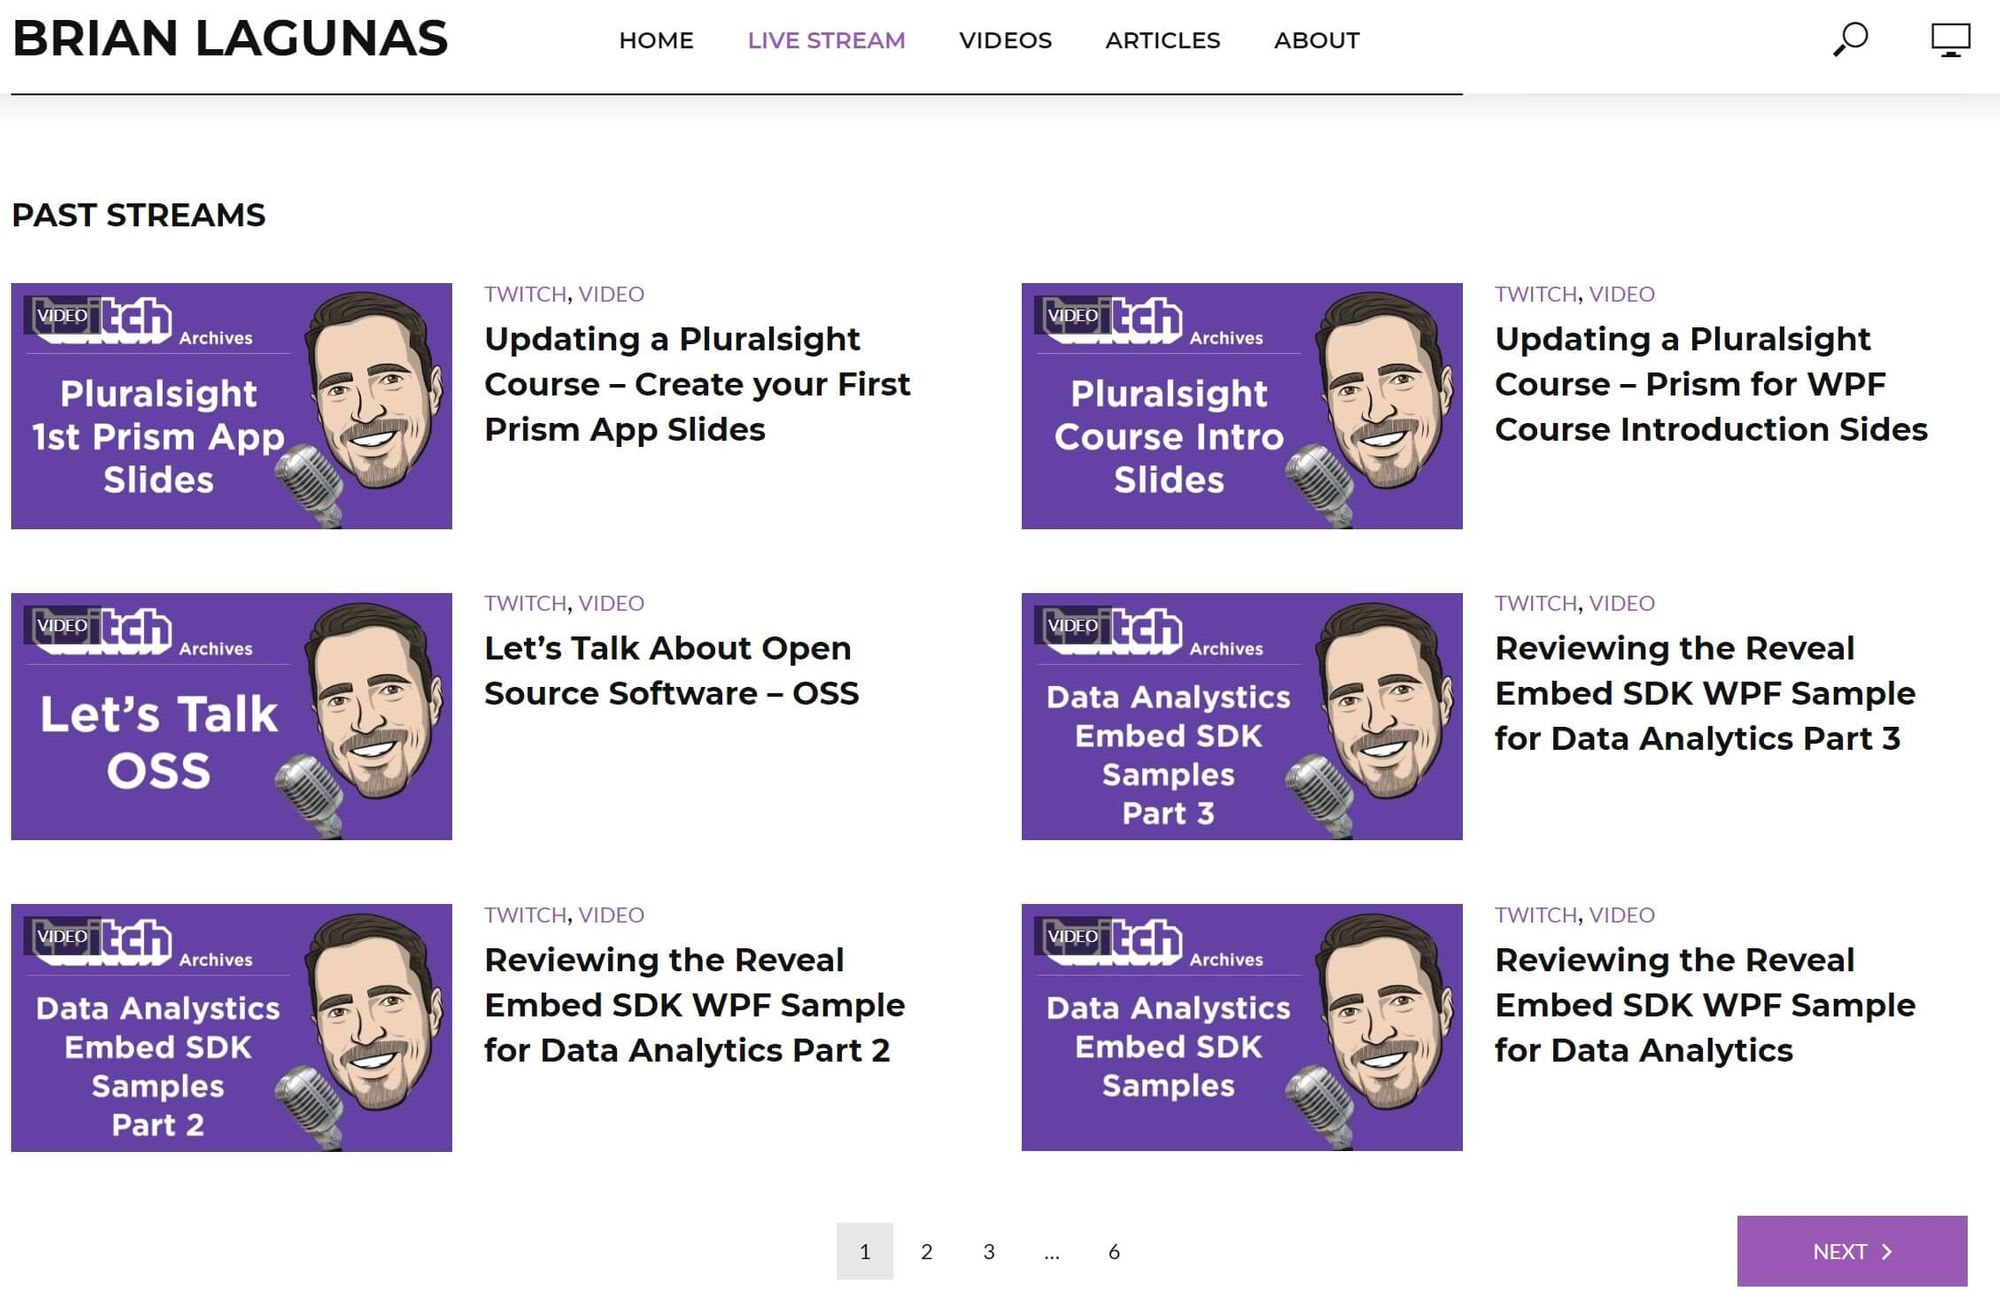
Task: Click Video category above First Prism App post
Action: (x=611, y=294)
